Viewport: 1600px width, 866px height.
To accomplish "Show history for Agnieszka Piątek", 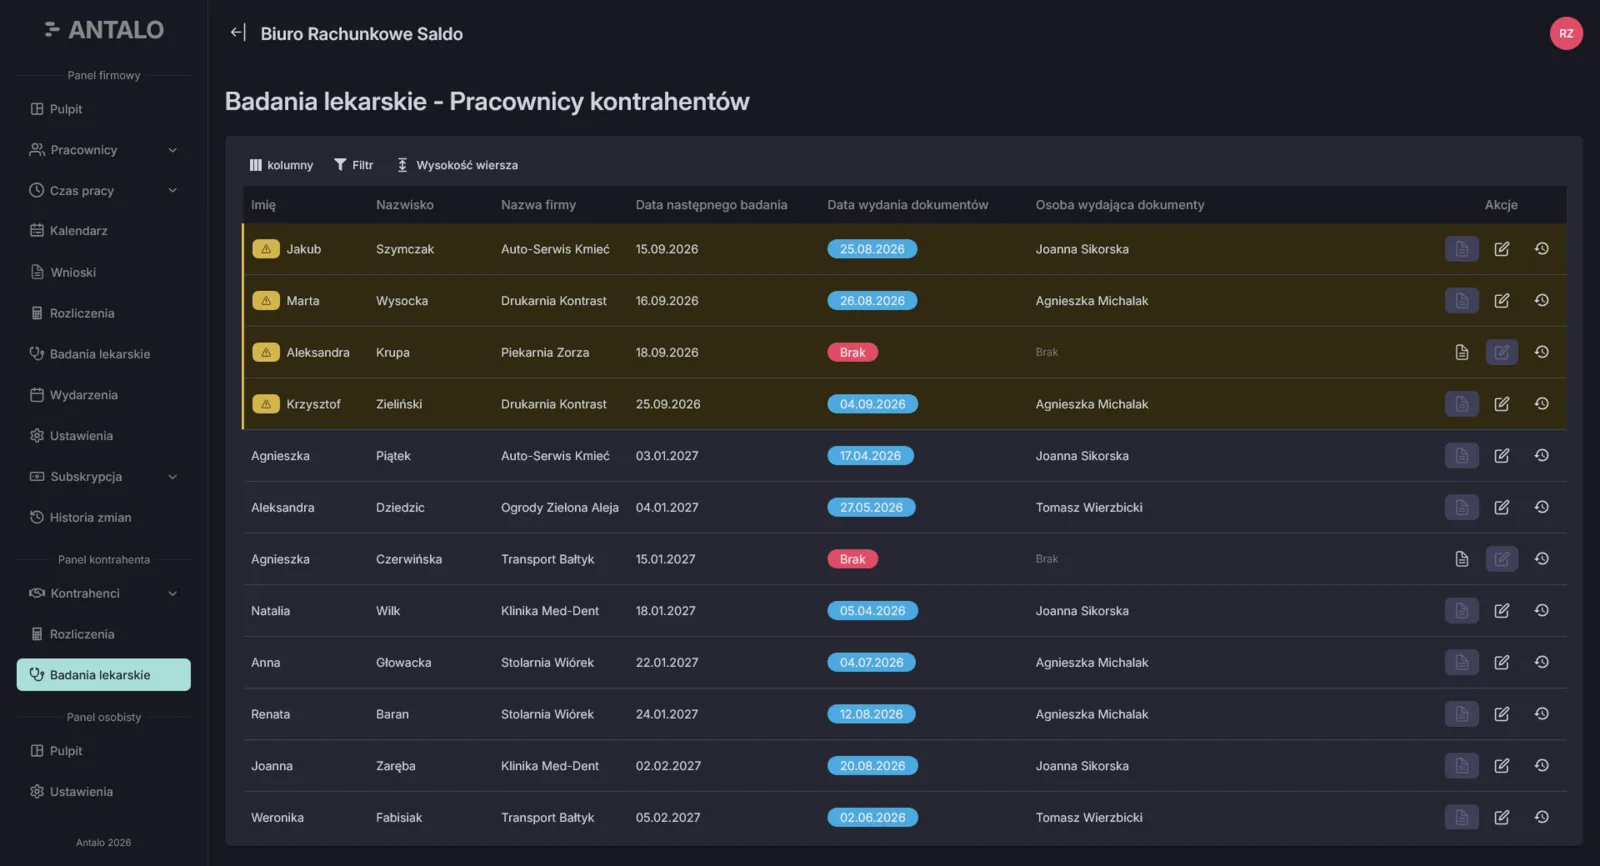I will point(1541,456).
